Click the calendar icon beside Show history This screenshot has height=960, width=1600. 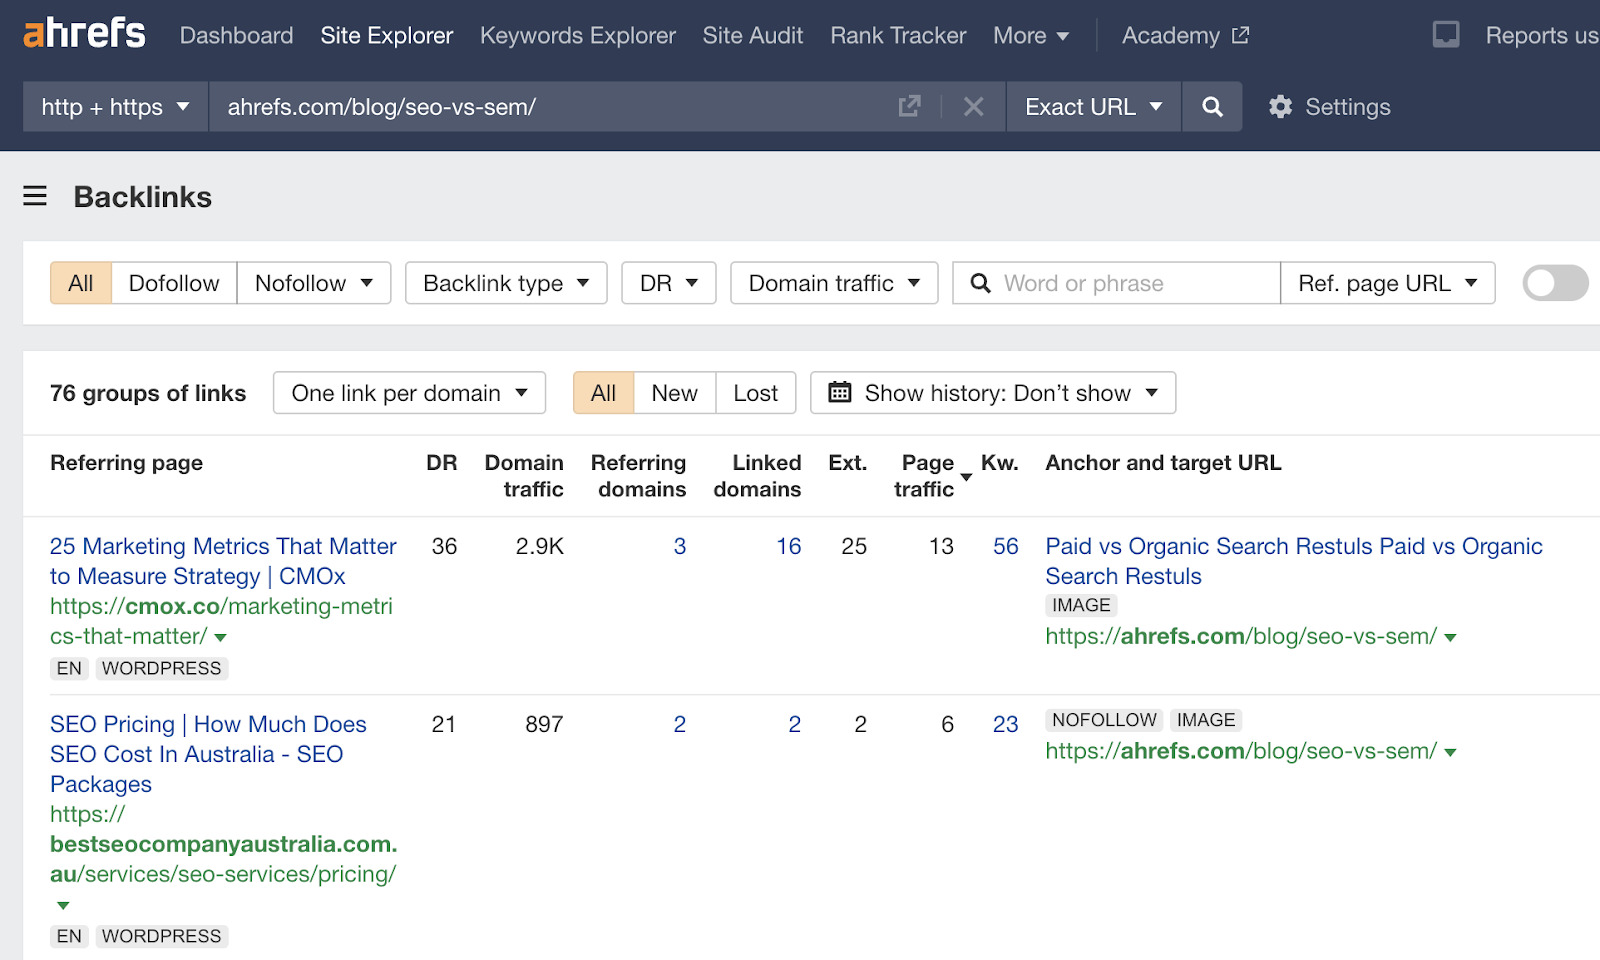coord(840,392)
